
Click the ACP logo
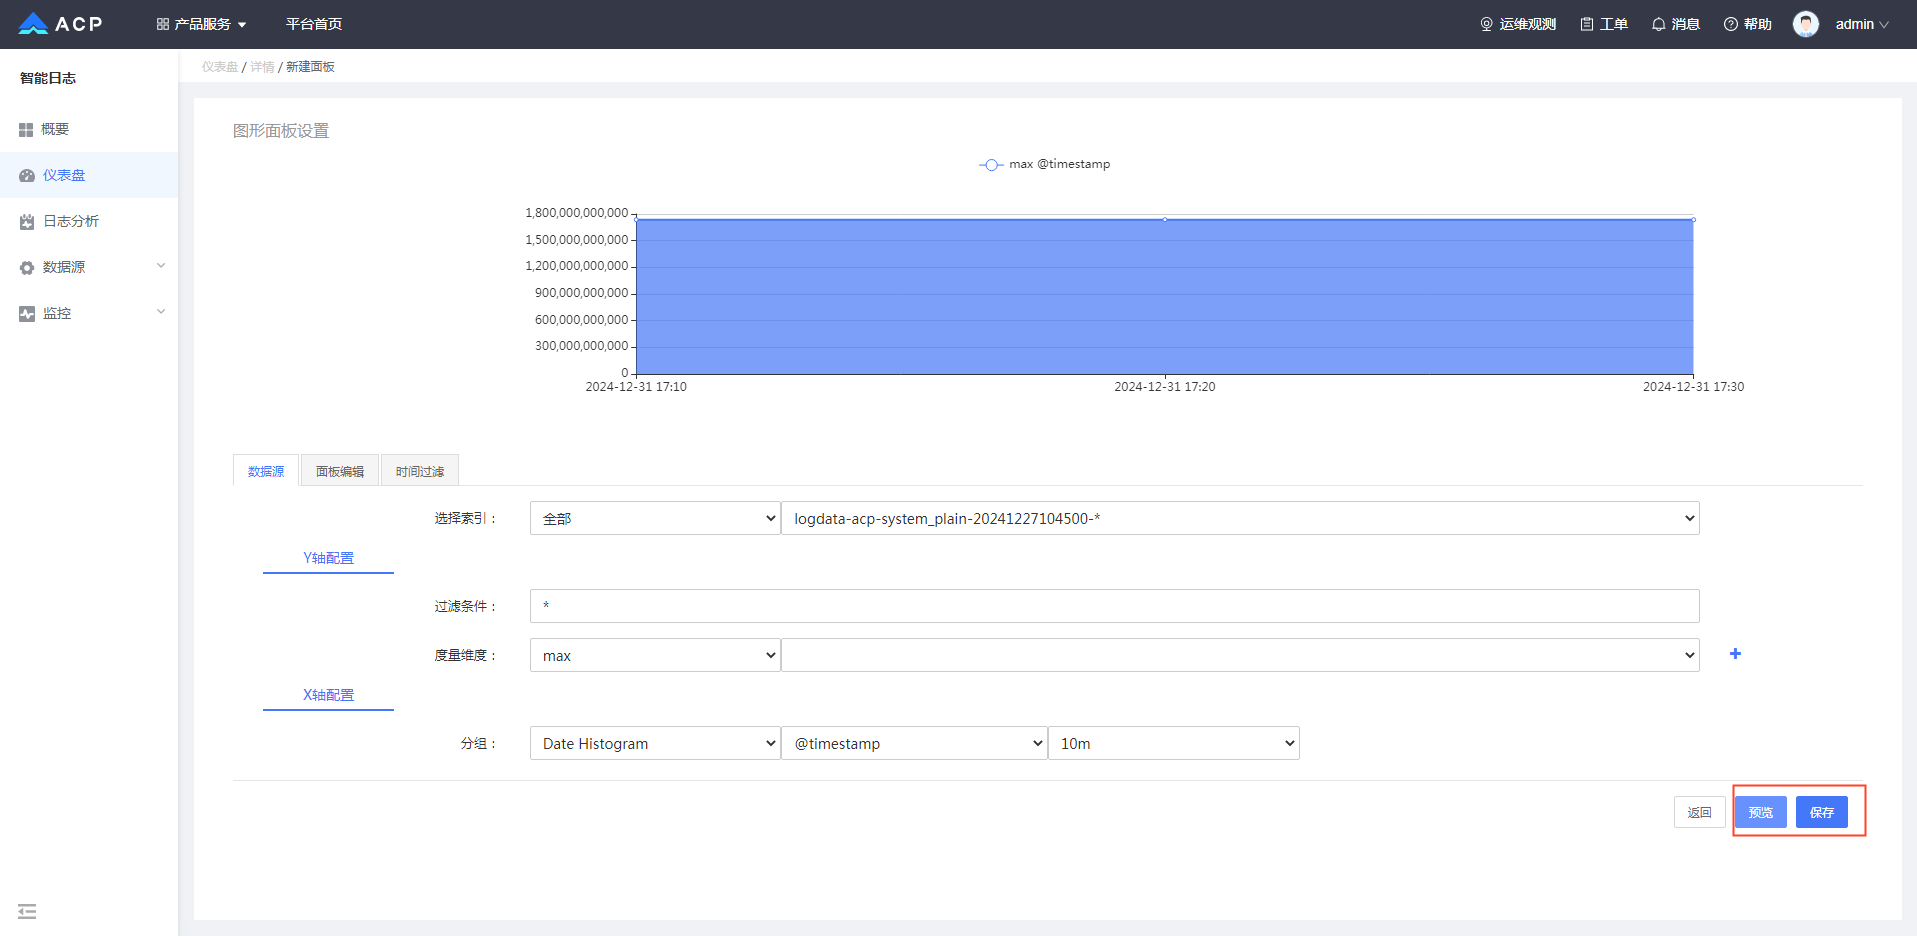coord(60,24)
